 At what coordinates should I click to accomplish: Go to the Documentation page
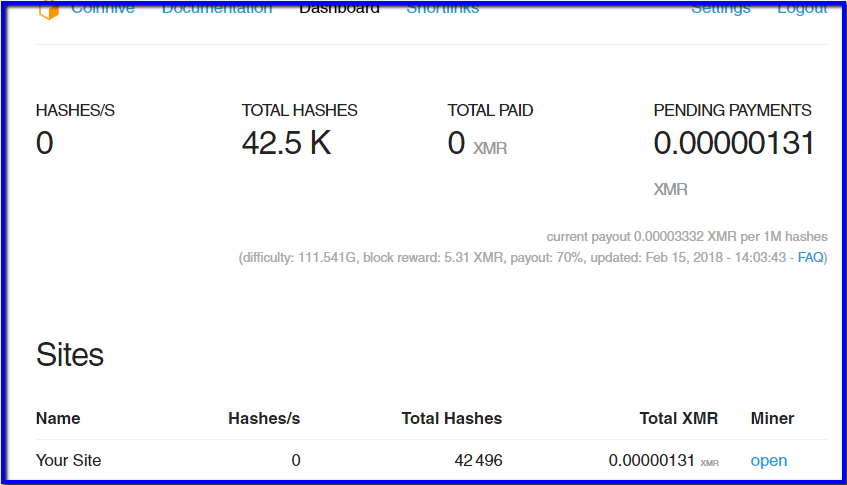pos(216,9)
